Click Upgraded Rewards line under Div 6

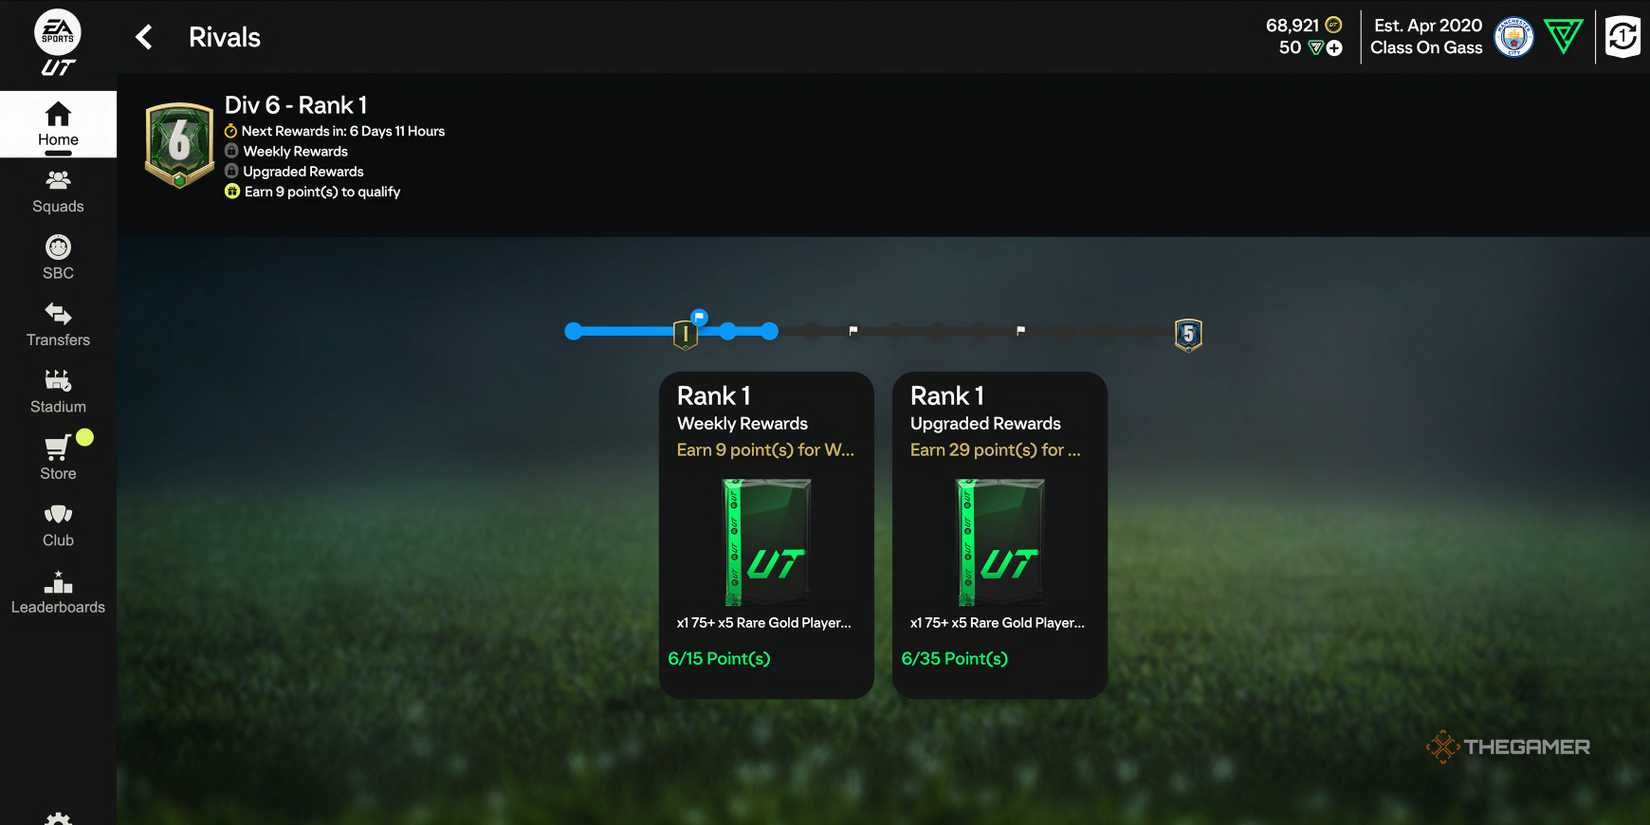[x=303, y=171]
